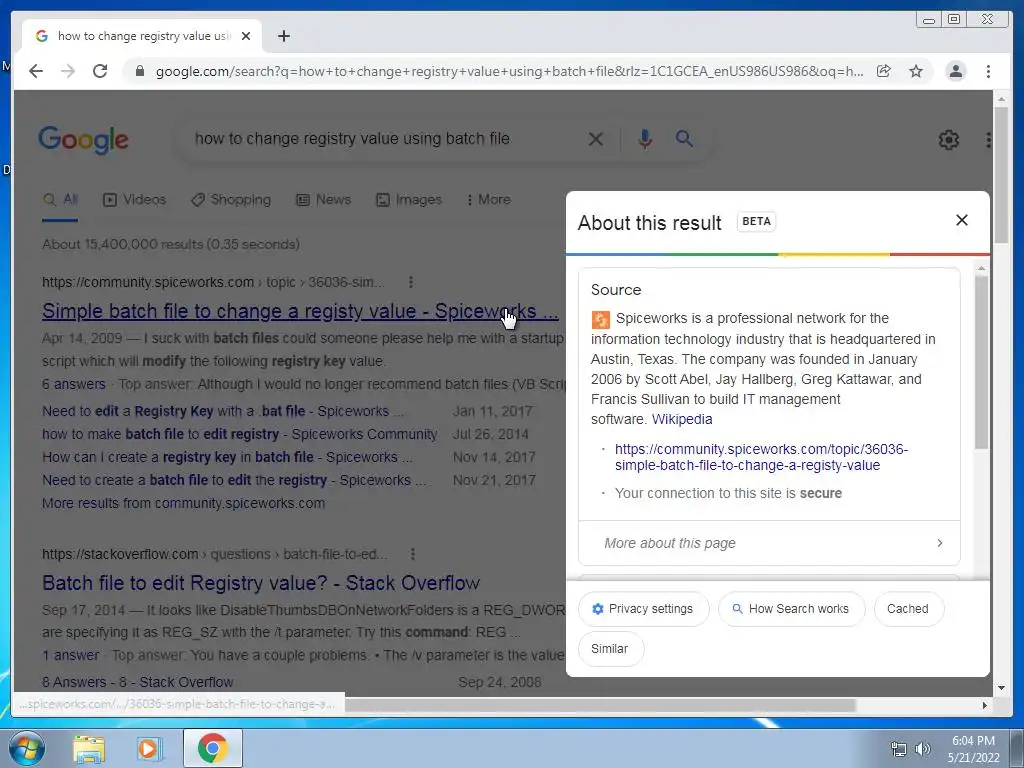The height and width of the screenshot is (768, 1024).
Task: Open a new tab with the plus button
Action: 283,36
